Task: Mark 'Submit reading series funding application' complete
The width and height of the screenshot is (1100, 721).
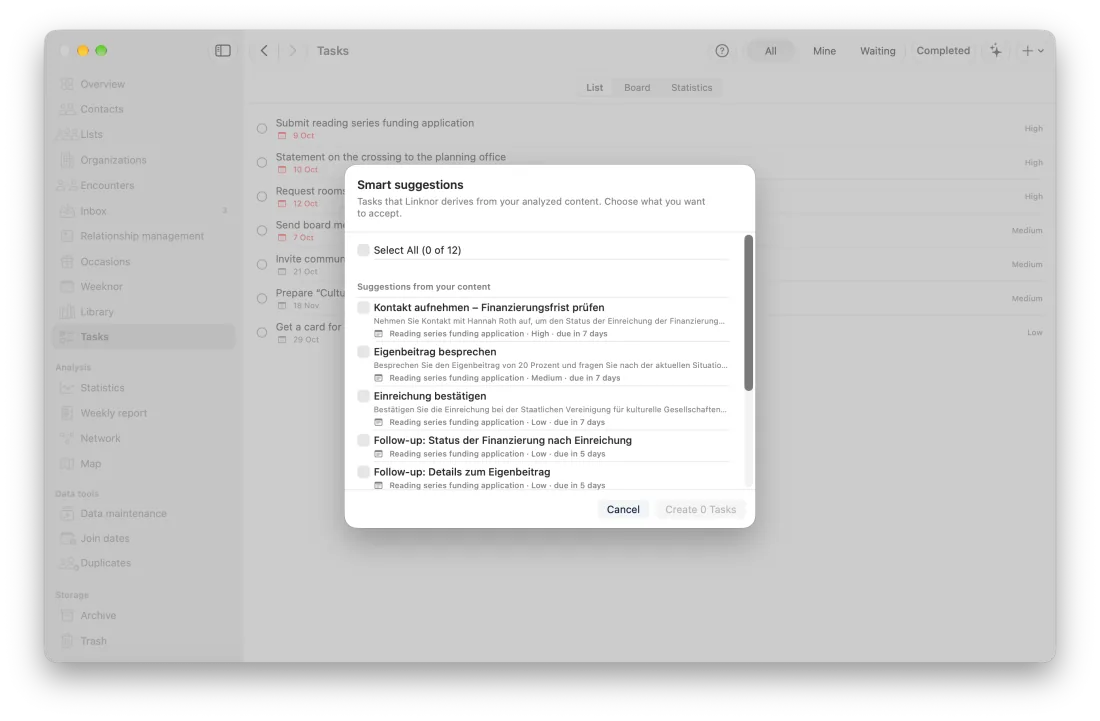Action: pyautogui.click(x=262, y=128)
